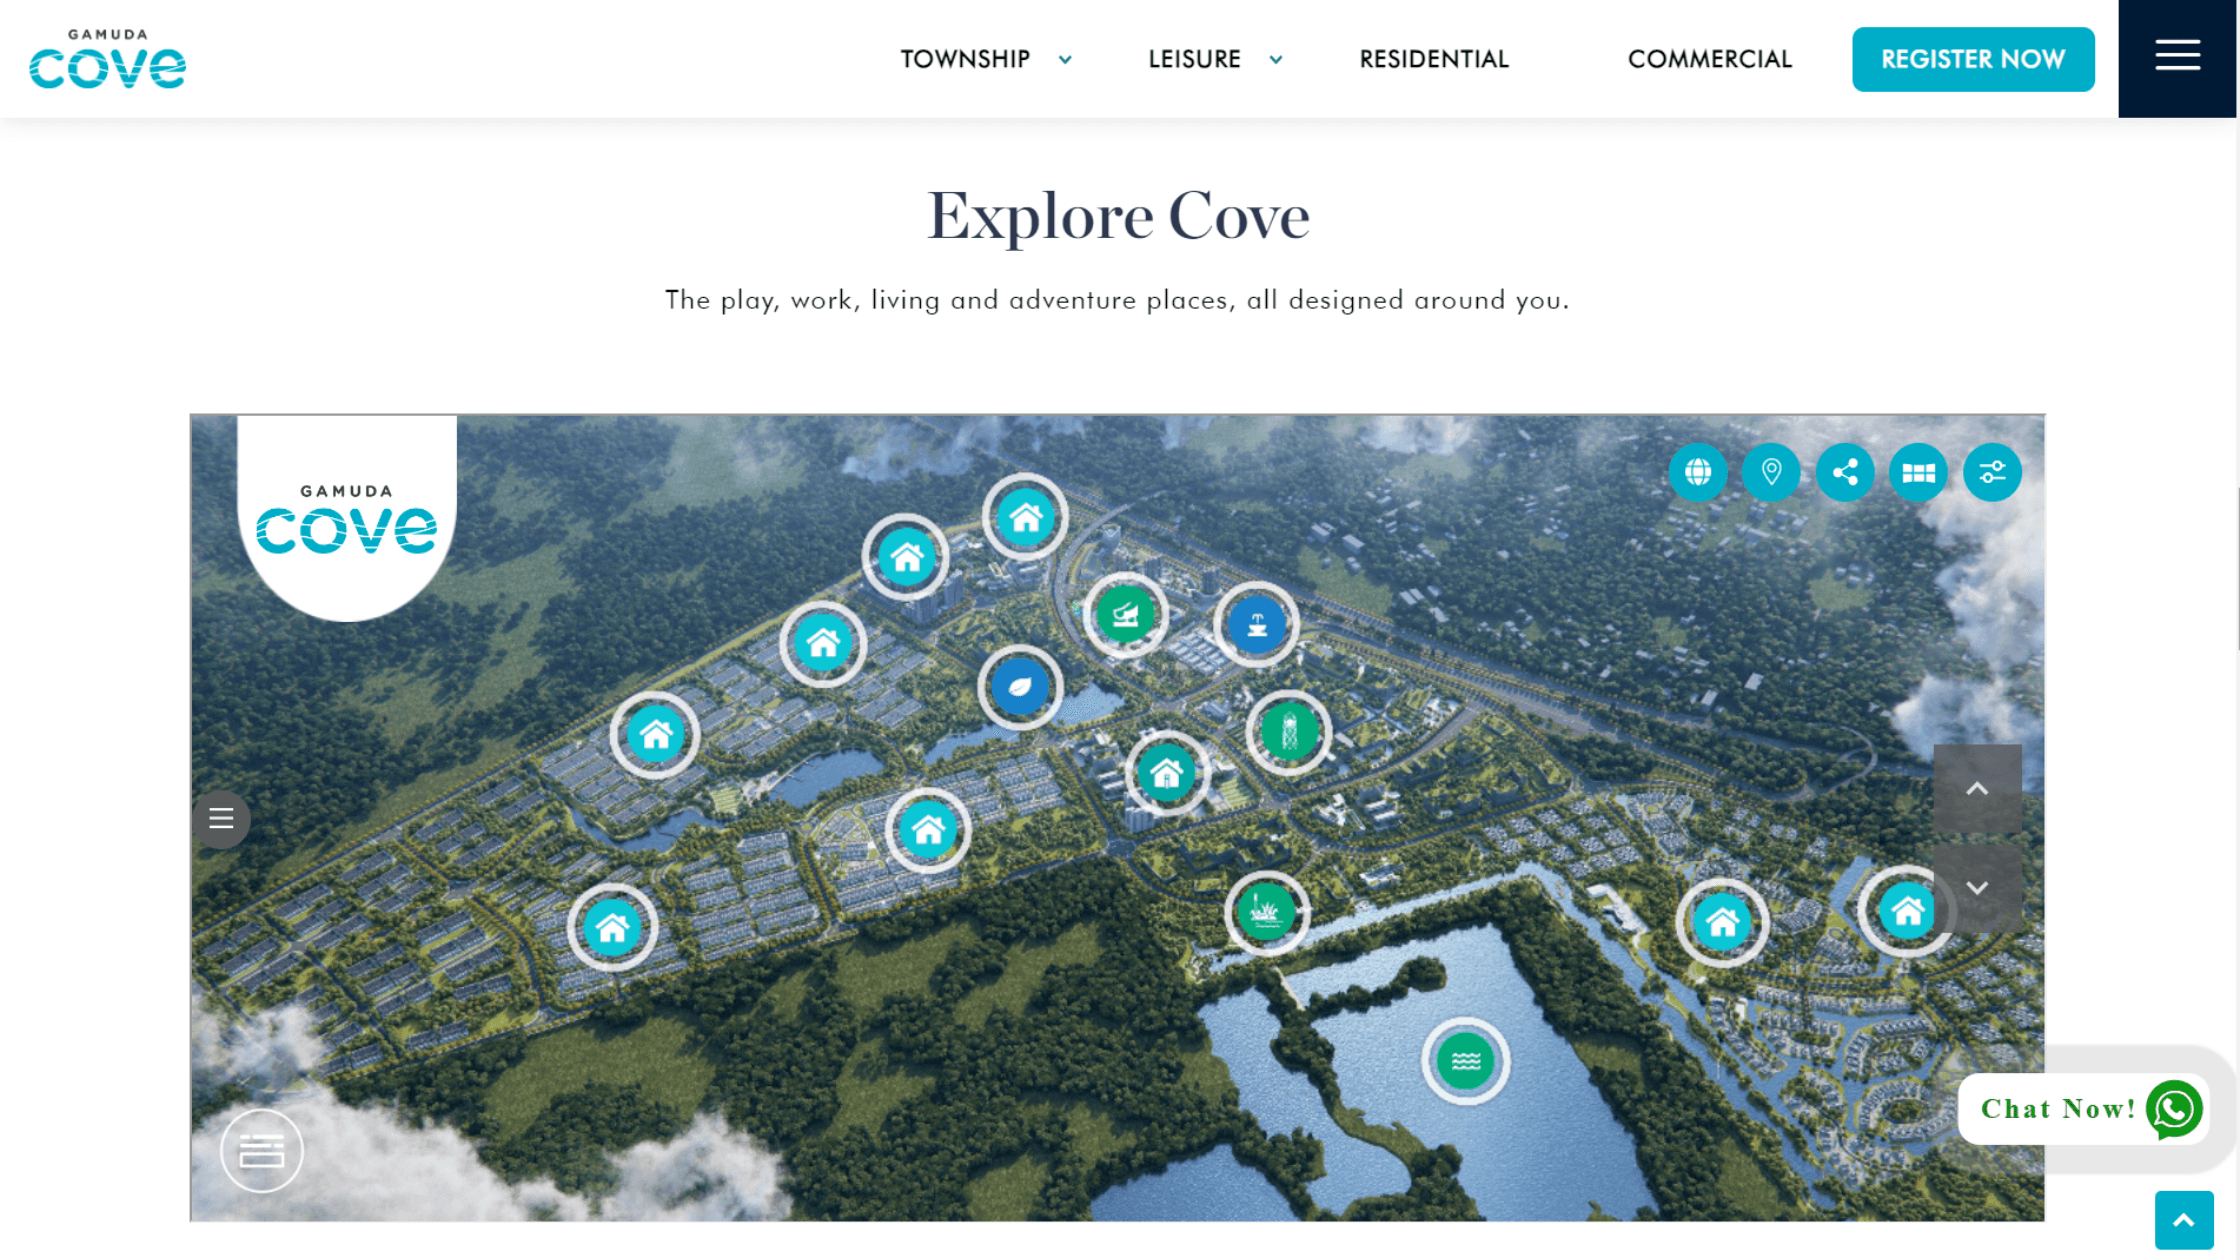Toggle the grid view icon

(x=1918, y=472)
